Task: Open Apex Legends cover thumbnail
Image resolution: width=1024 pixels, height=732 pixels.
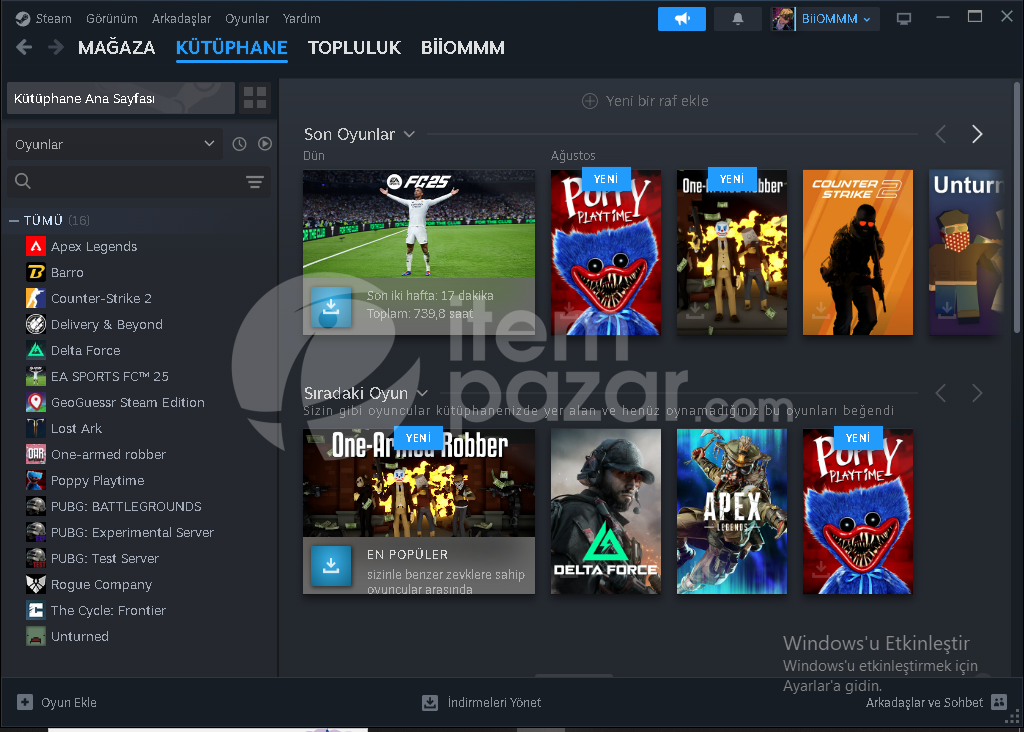Action: point(731,511)
